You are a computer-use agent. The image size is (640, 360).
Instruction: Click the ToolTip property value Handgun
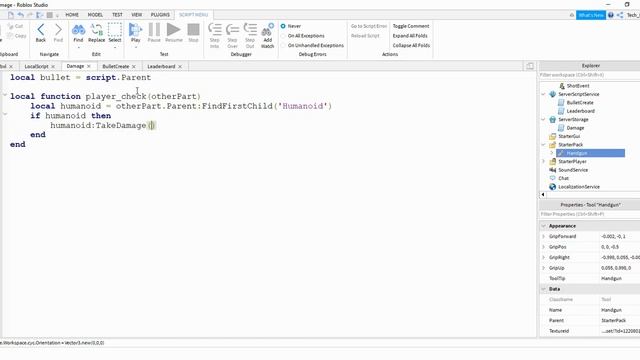[611, 278]
